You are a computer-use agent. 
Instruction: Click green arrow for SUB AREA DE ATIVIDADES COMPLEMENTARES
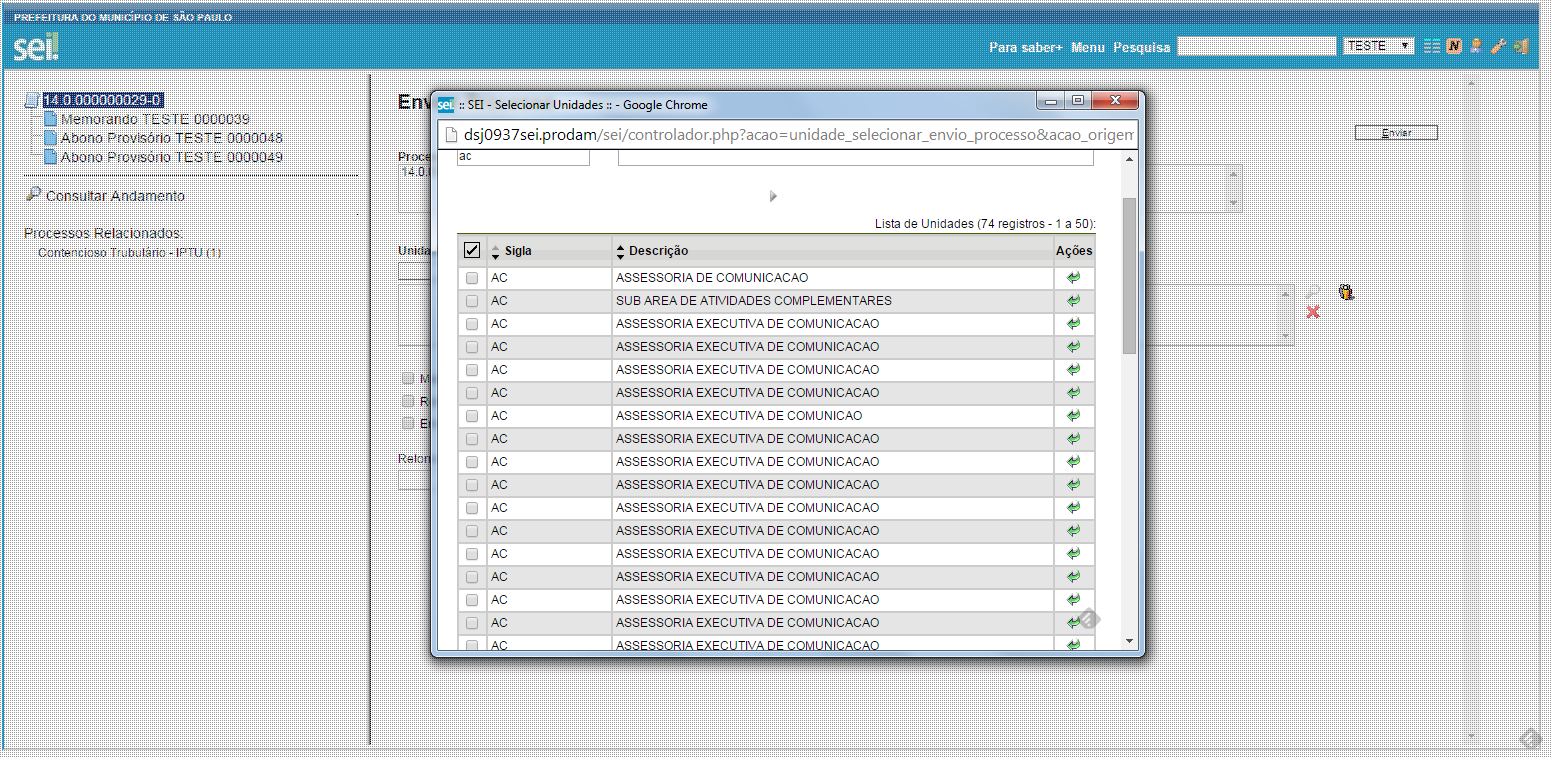[x=1074, y=301]
